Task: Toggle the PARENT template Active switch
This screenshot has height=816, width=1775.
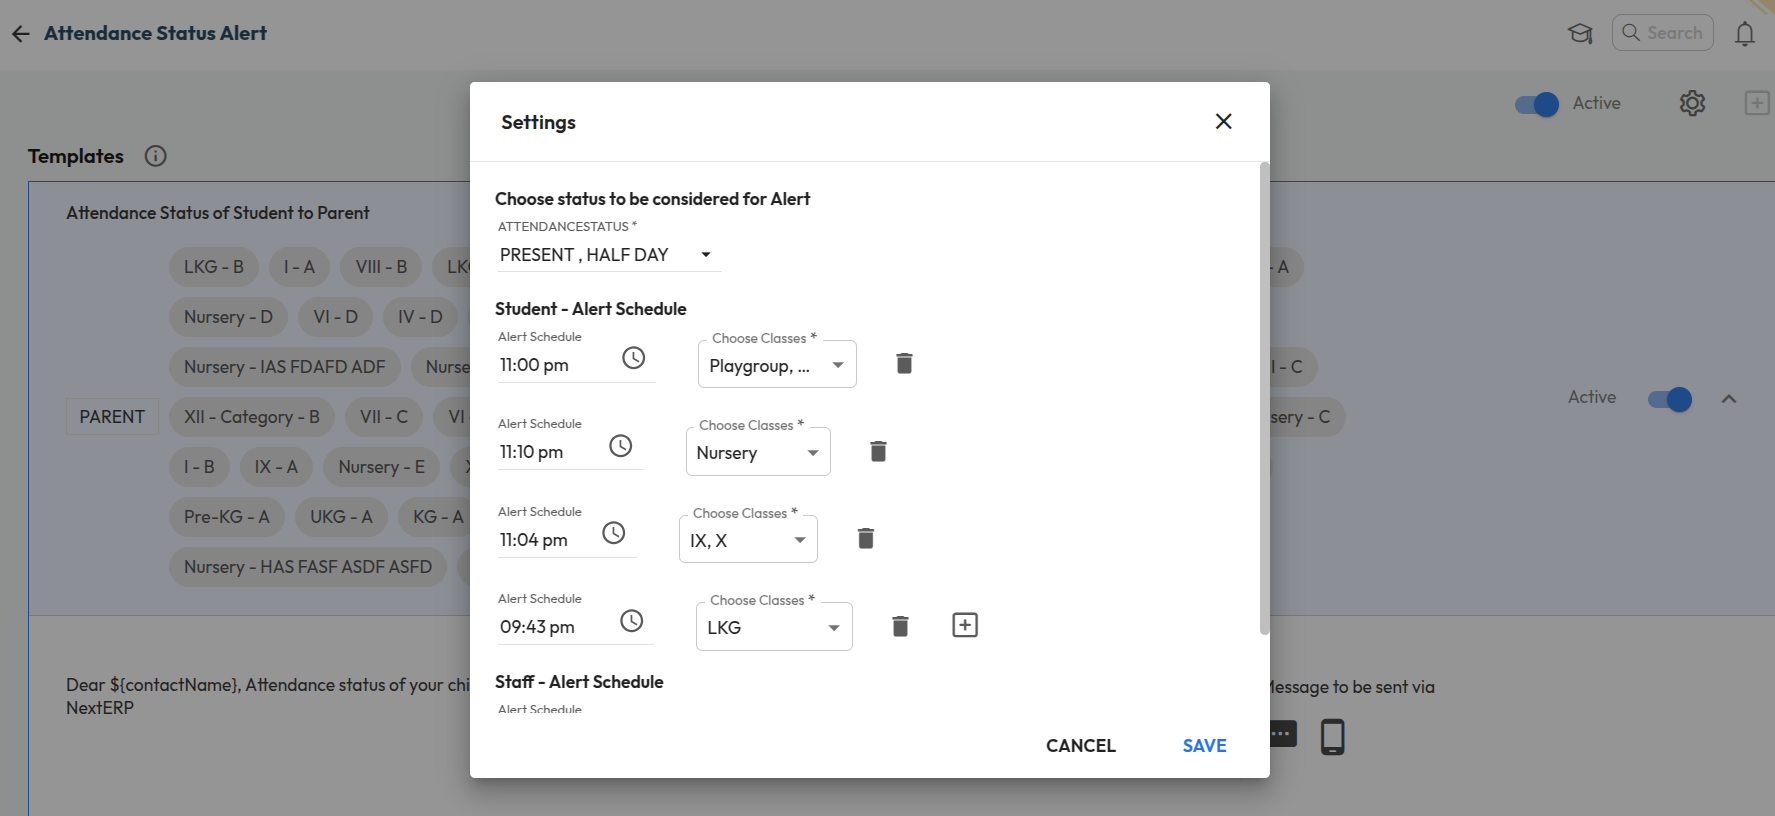Action: tap(1669, 399)
